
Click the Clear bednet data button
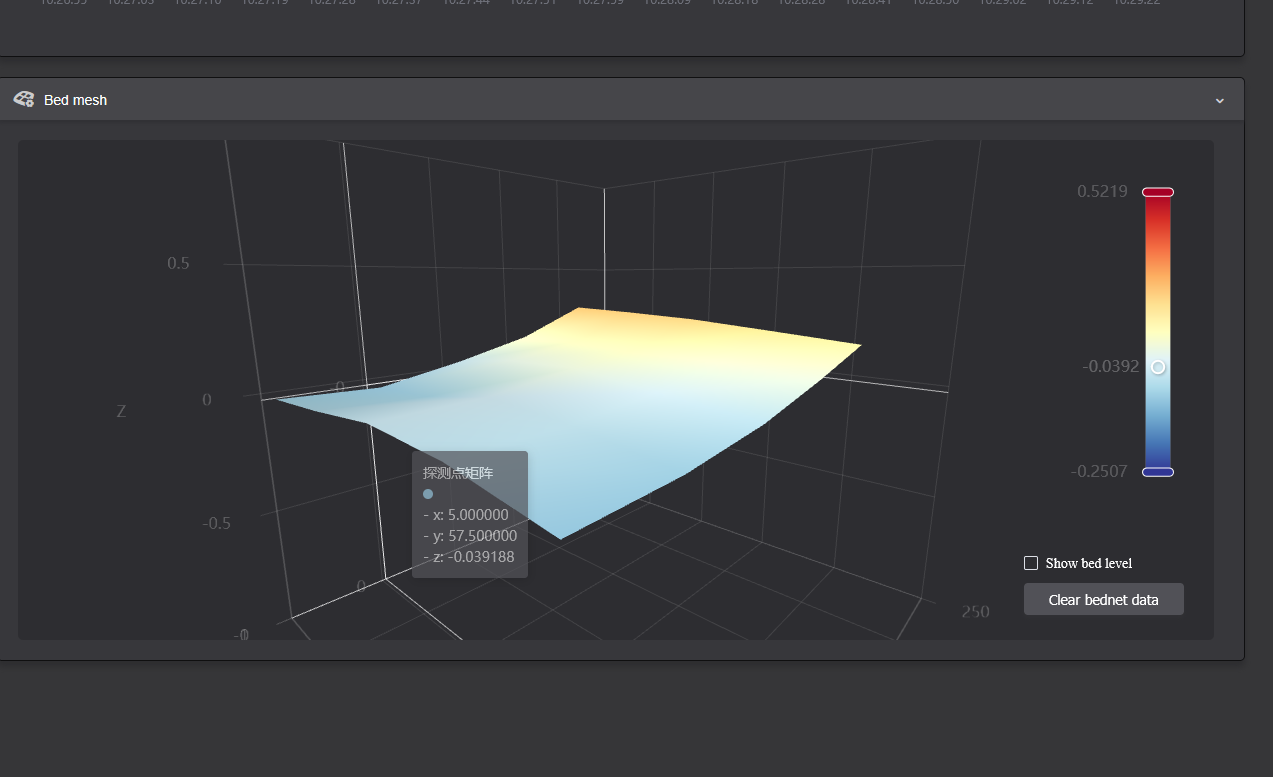point(1103,599)
